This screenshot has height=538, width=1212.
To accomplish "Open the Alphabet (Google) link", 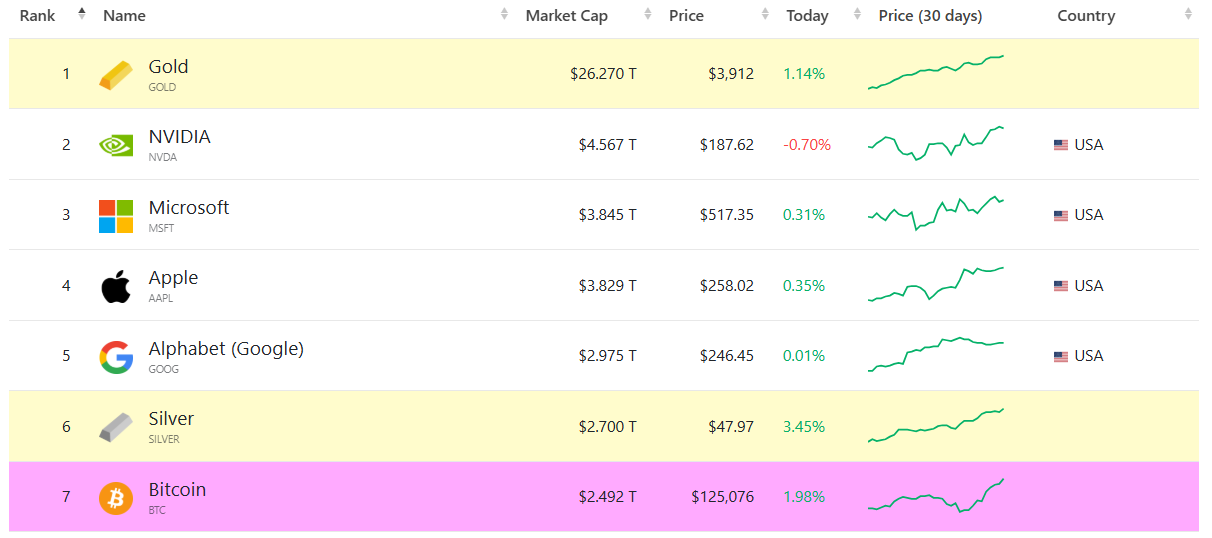I will click(x=226, y=349).
